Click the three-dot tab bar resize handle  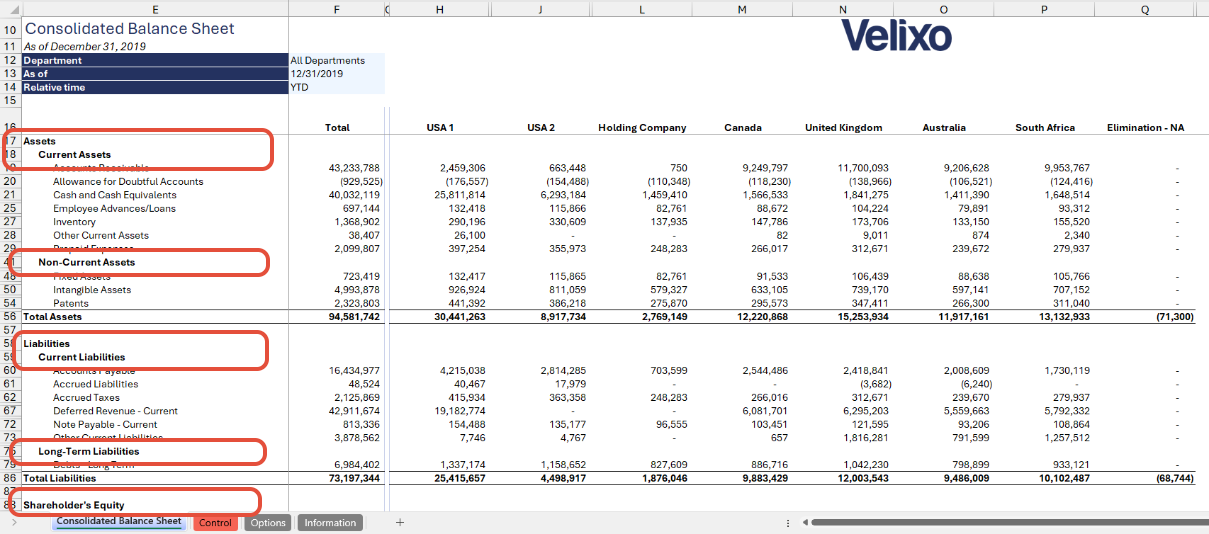(x=789, y=522)
